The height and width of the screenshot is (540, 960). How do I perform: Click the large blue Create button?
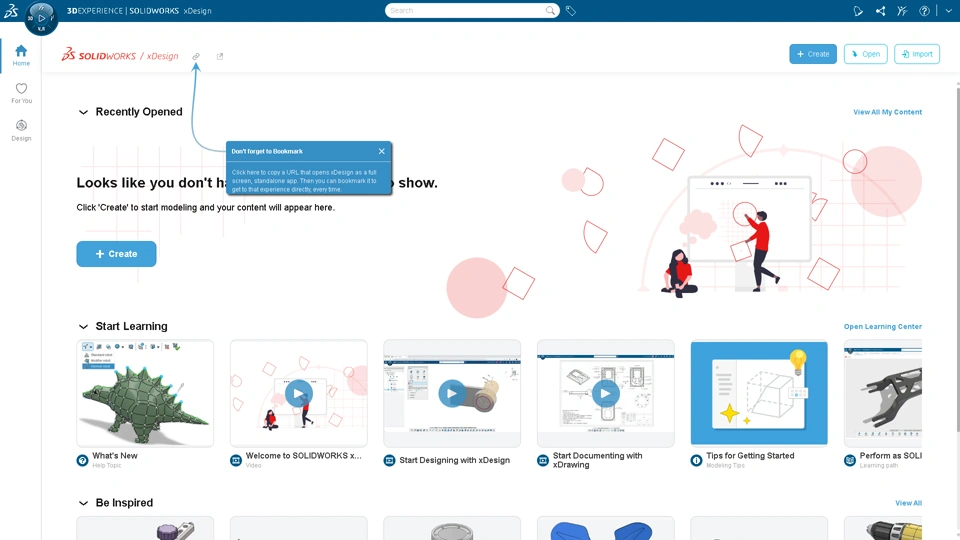(x=116, y=253)
